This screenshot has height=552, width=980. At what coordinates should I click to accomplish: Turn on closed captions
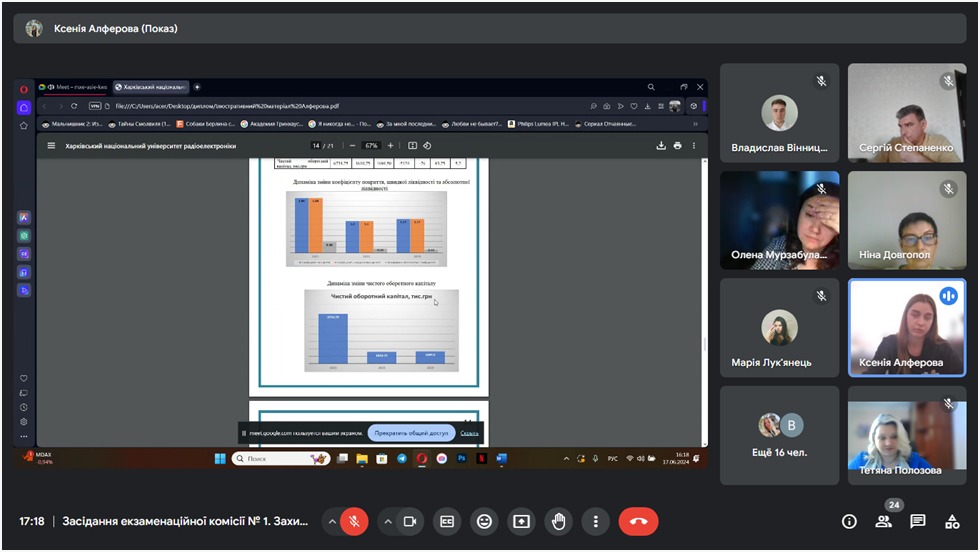click(x=448, y=521)
